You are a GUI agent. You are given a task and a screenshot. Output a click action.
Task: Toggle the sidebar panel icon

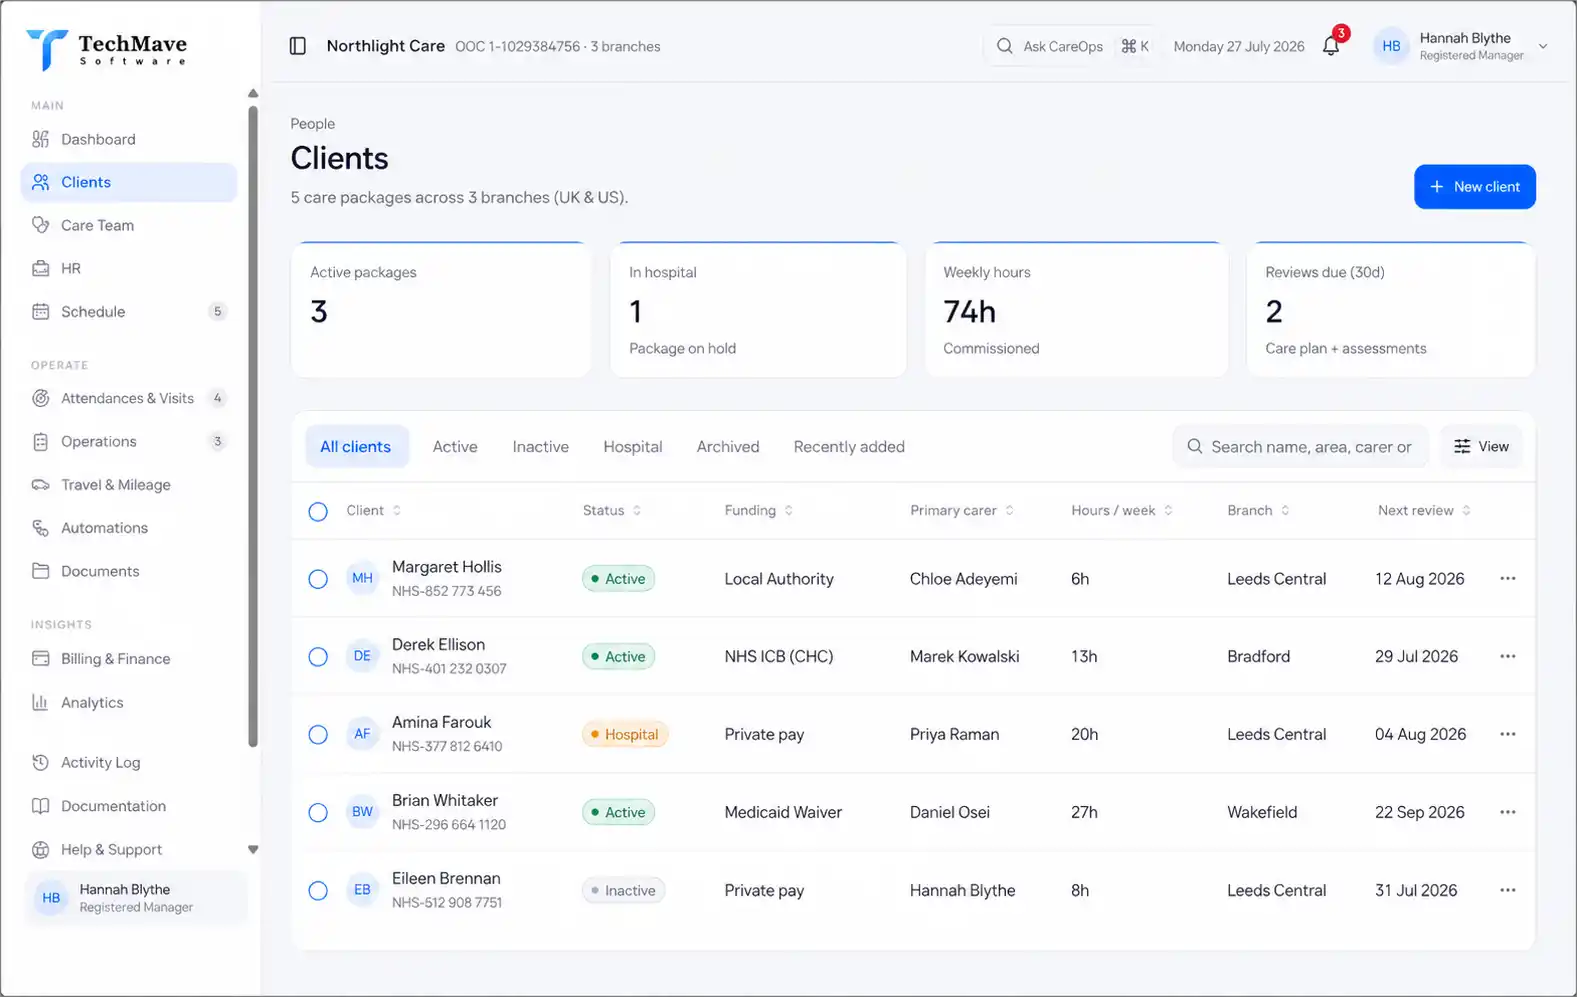[x=298, y=46]
